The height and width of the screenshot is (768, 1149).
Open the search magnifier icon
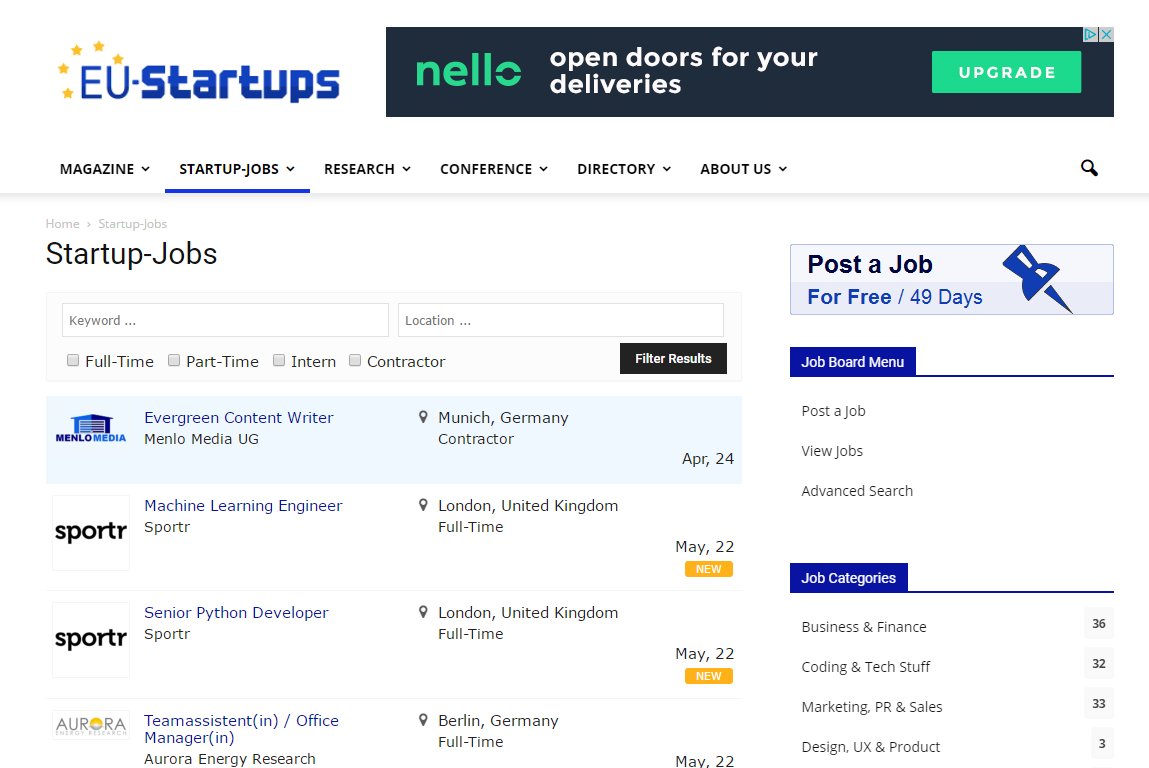[x=1089, y=169]
